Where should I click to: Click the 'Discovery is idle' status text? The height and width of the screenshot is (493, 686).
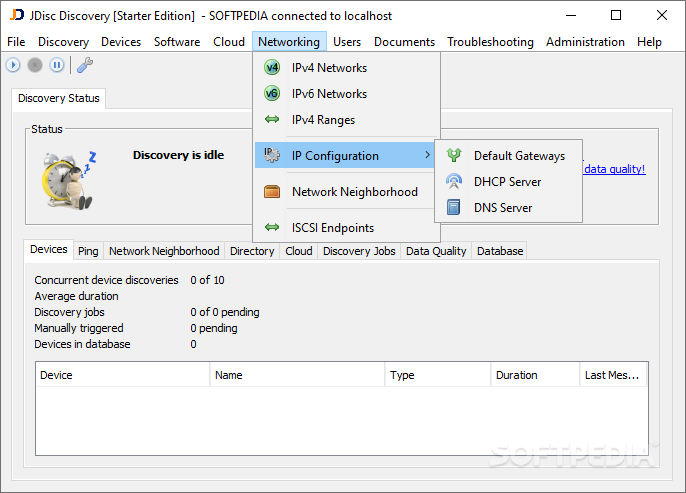178,155
